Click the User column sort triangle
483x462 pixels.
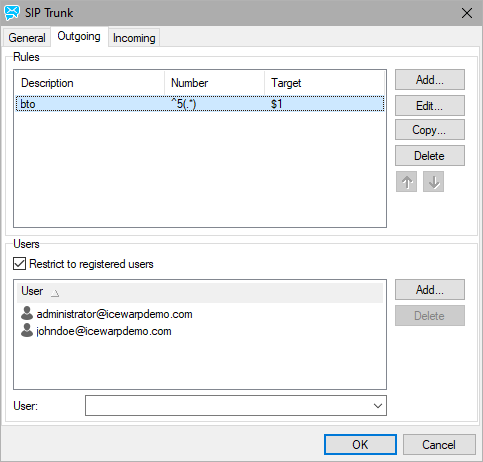coord(55,293)
